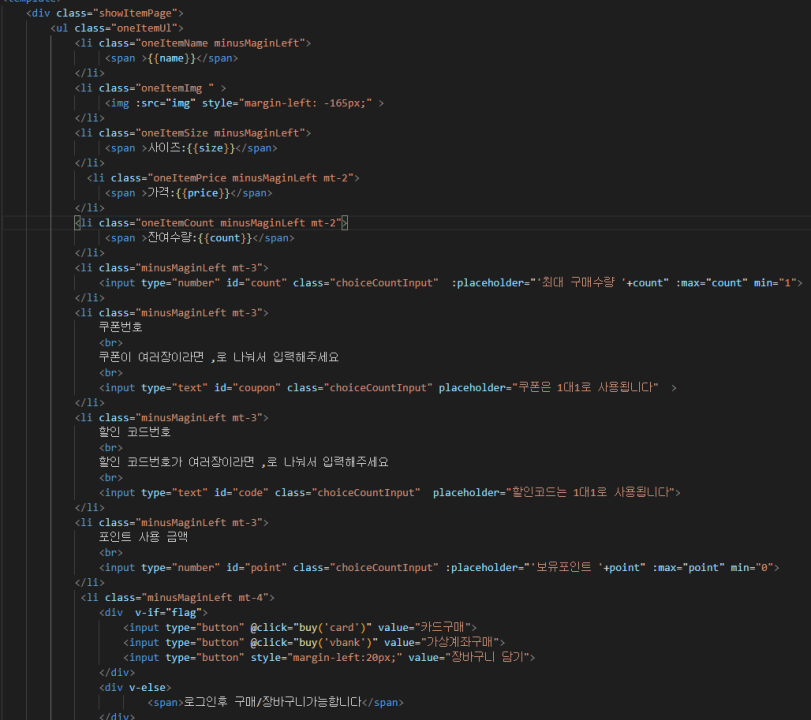Click the 로그인후 구매/장바구니가능합니다 span text
The image size is (811, 720).
tap(273, 702)
